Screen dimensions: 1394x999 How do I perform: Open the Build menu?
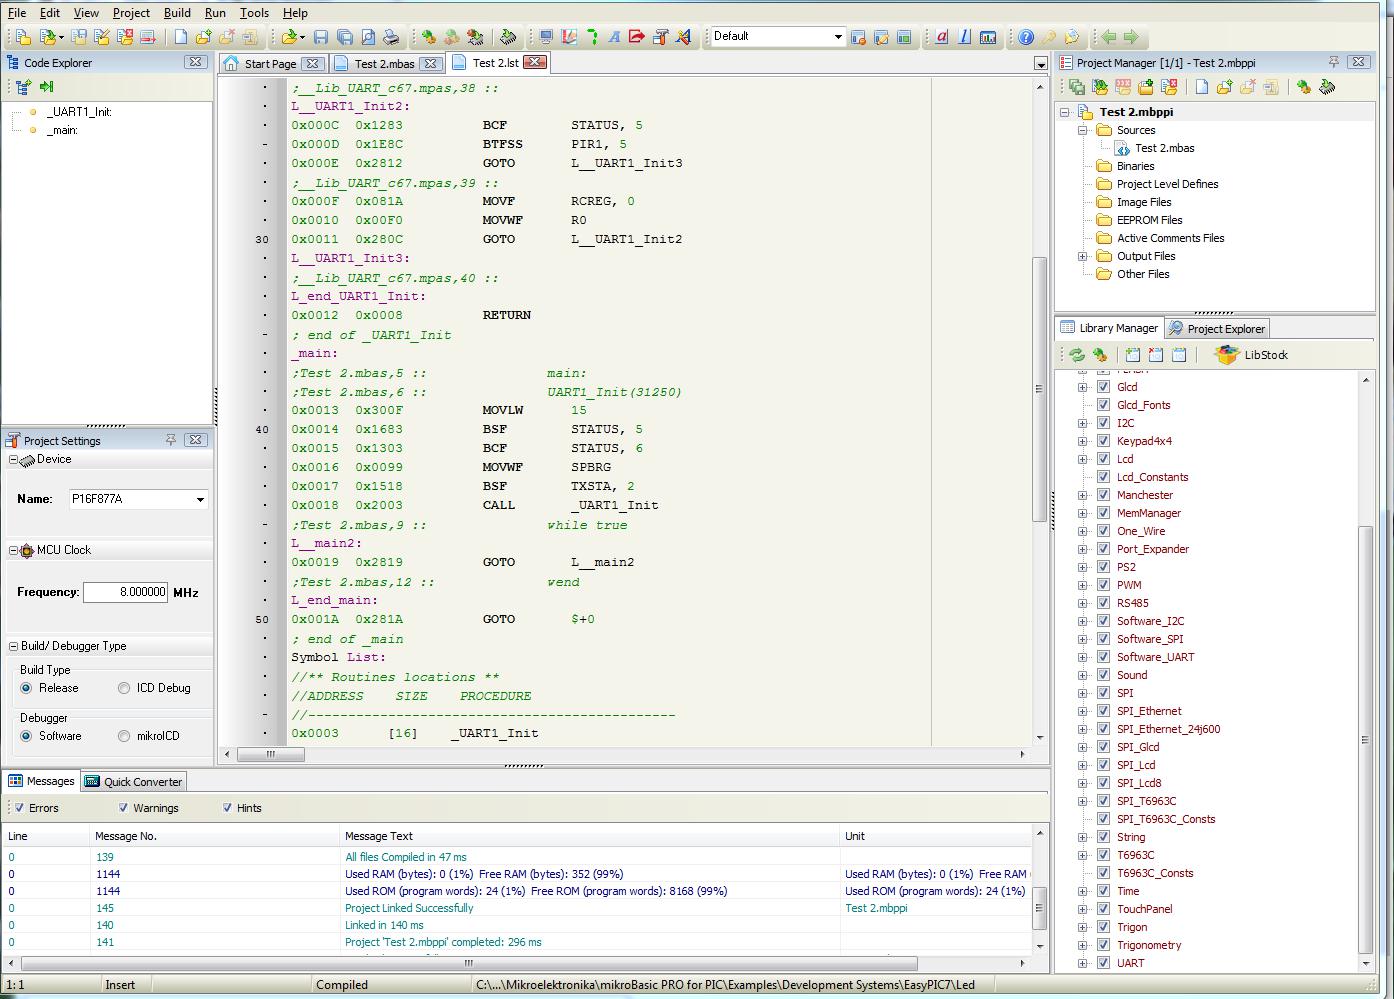[177, 13]
